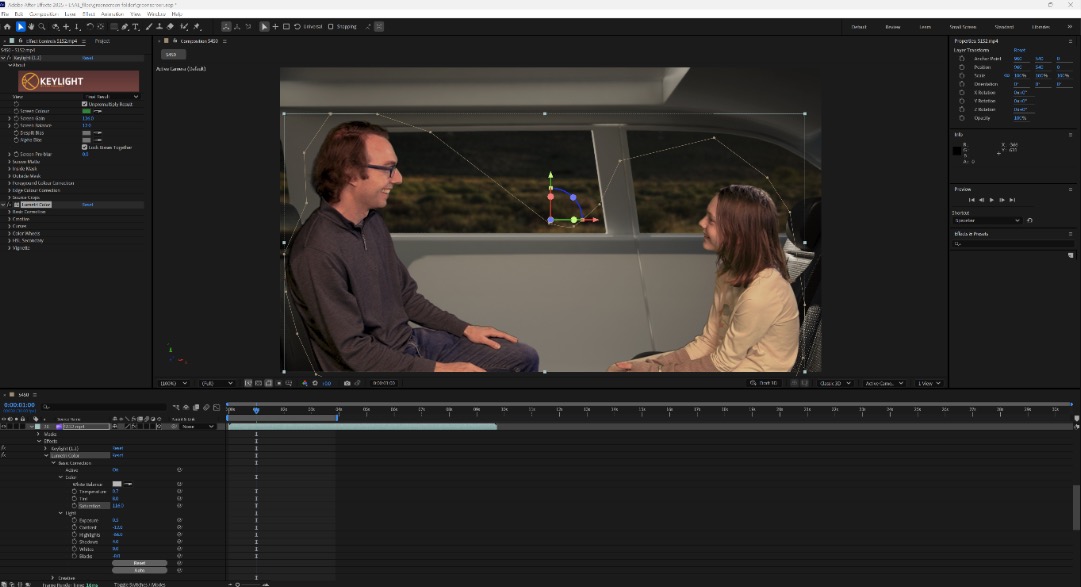This screenshot has height=587, width=1081.
Task: Open the Keylight View dropdown
Action: (112, 97)
